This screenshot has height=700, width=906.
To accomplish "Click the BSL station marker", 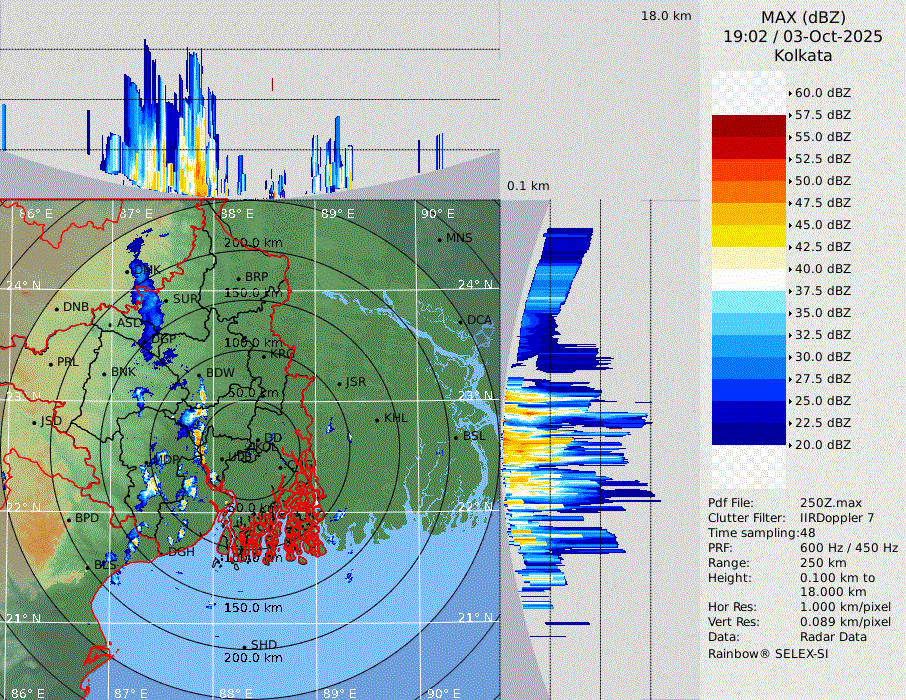I will click(x=456, y=438).
